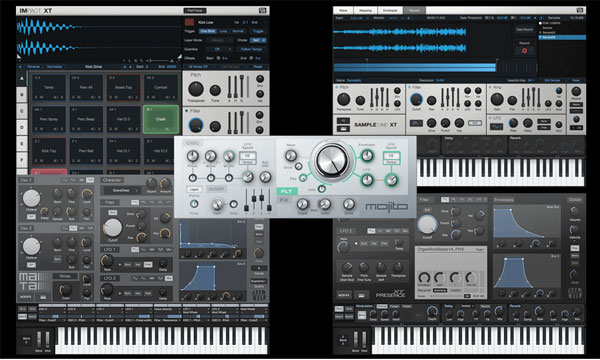This screenshot has height=360, width=600.
Task: Toggle the LFO section enable in Sample One XT
Action: coord(490,118)
